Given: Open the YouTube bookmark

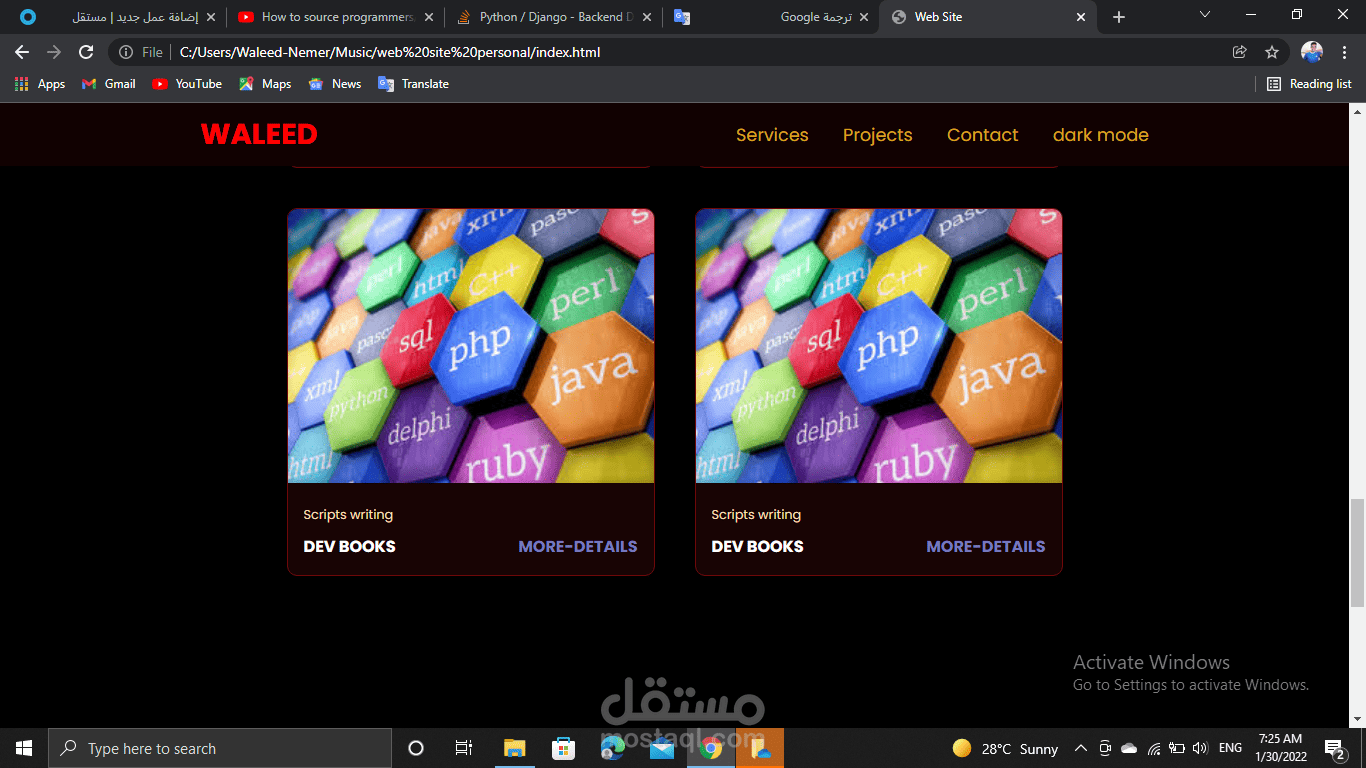Looking at the screenshot, I should (187, 84).
